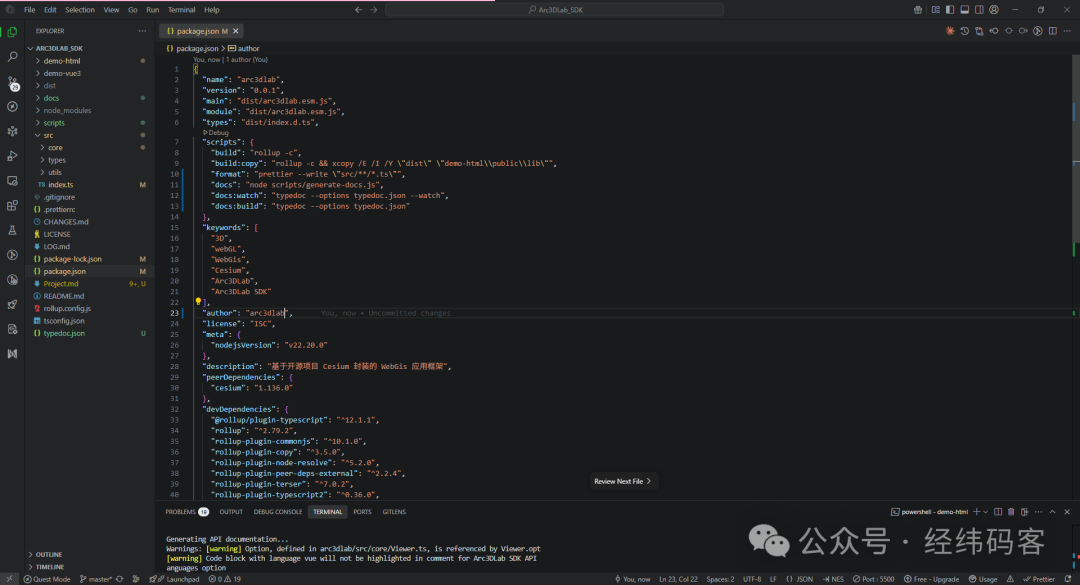Open new terminal dropdown arrow

(986, 512)
